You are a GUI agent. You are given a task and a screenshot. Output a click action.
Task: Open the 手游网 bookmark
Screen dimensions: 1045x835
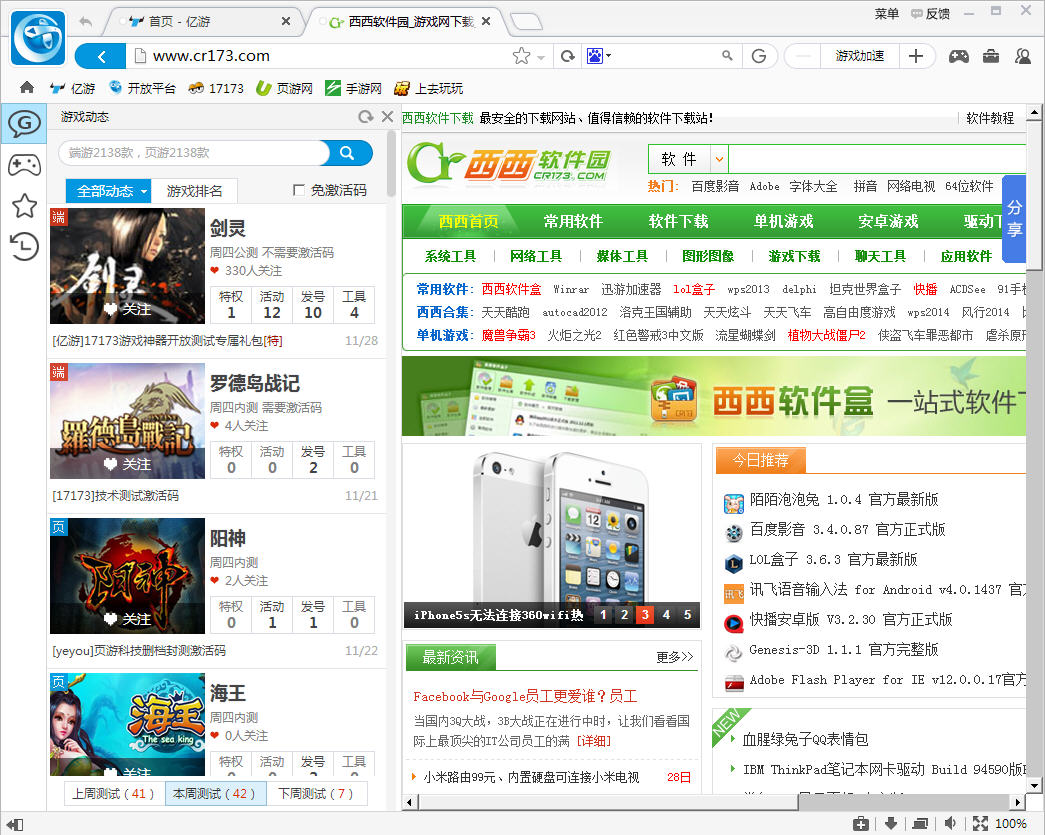353,88
